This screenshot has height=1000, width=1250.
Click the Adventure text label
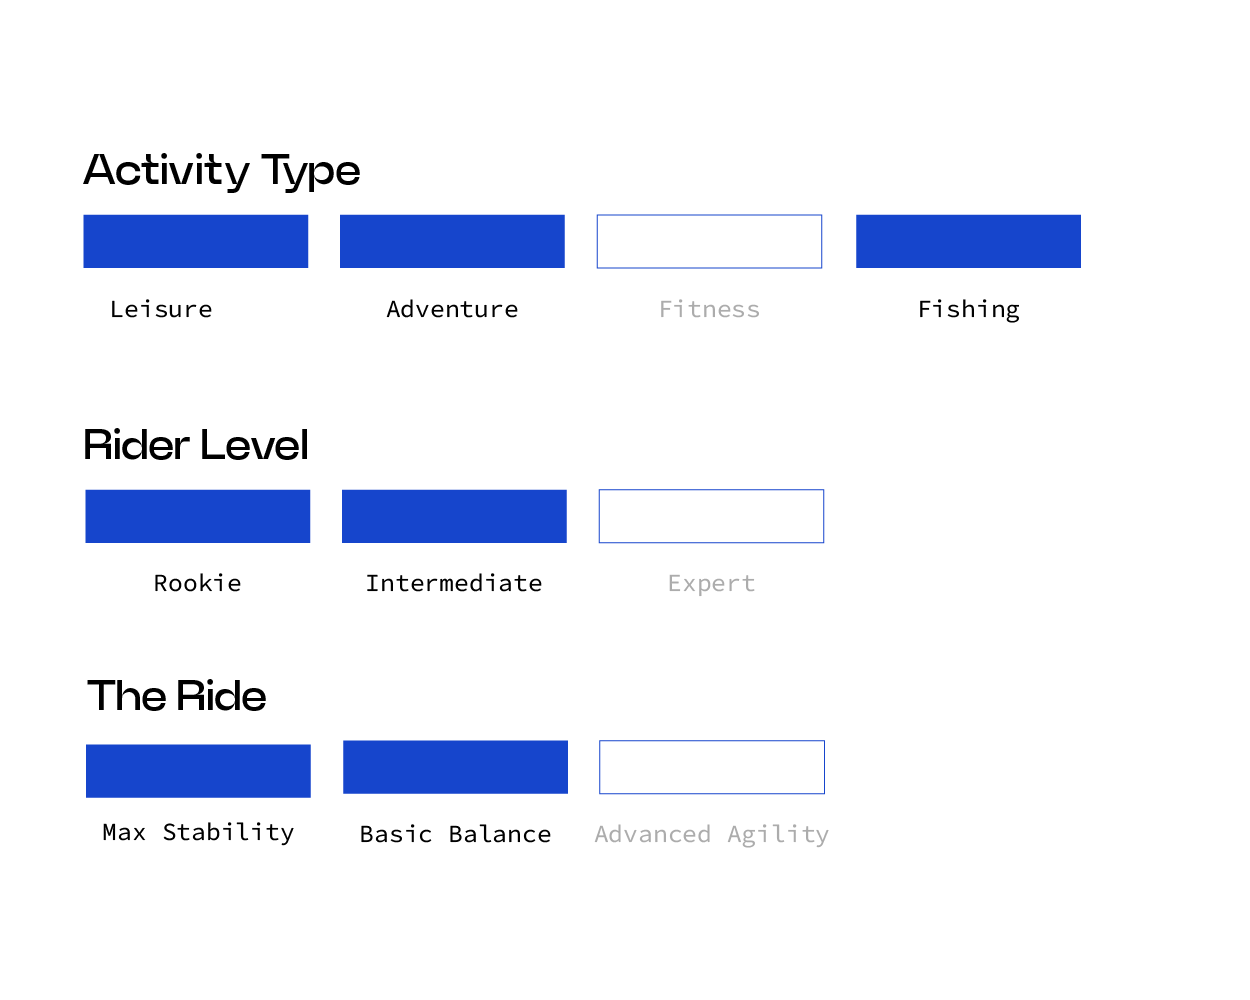pos(452,309)
